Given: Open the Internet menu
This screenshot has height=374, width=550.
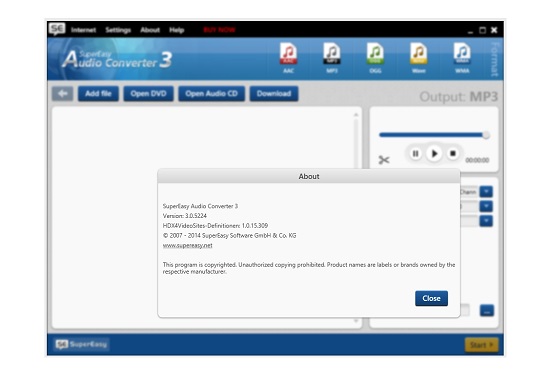Looking at the screenshot, I should [x=83, y=30].
